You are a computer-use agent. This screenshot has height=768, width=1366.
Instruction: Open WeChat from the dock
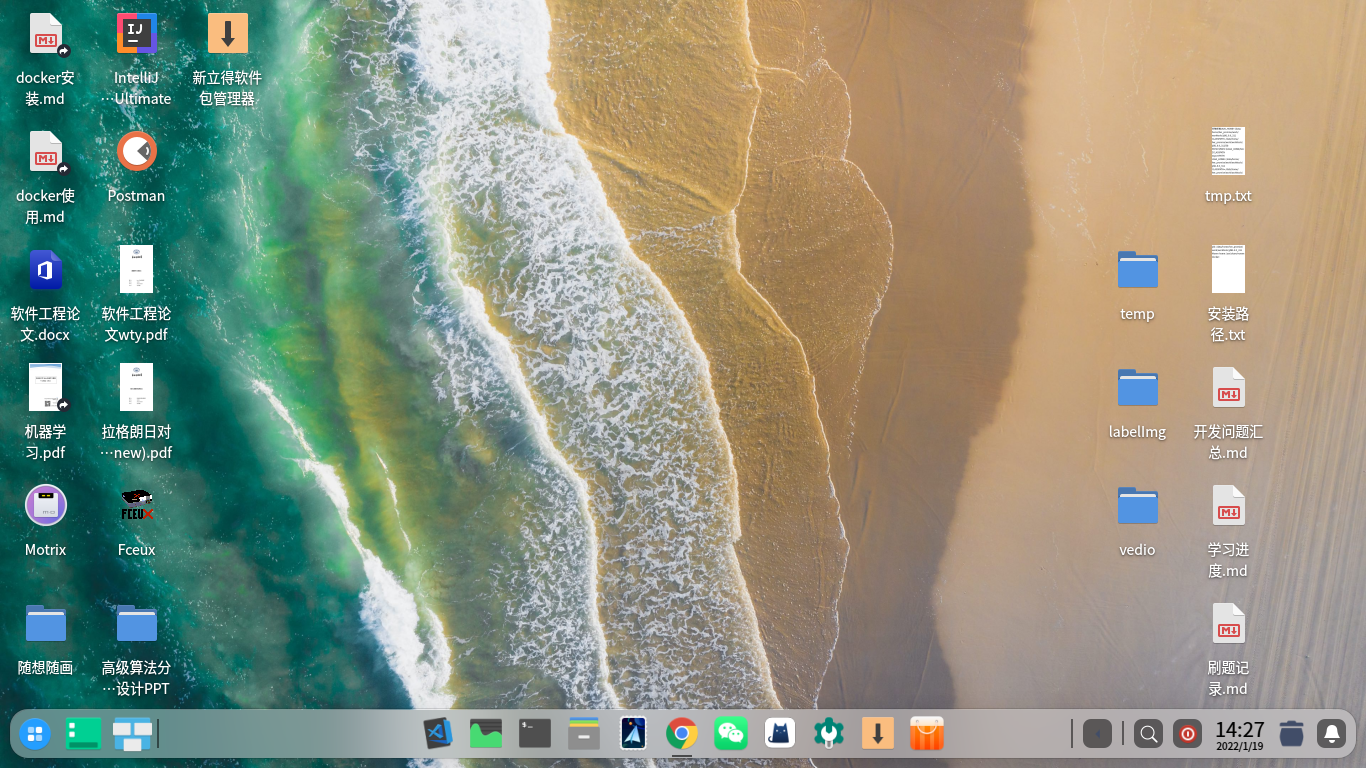pos(731,734)
